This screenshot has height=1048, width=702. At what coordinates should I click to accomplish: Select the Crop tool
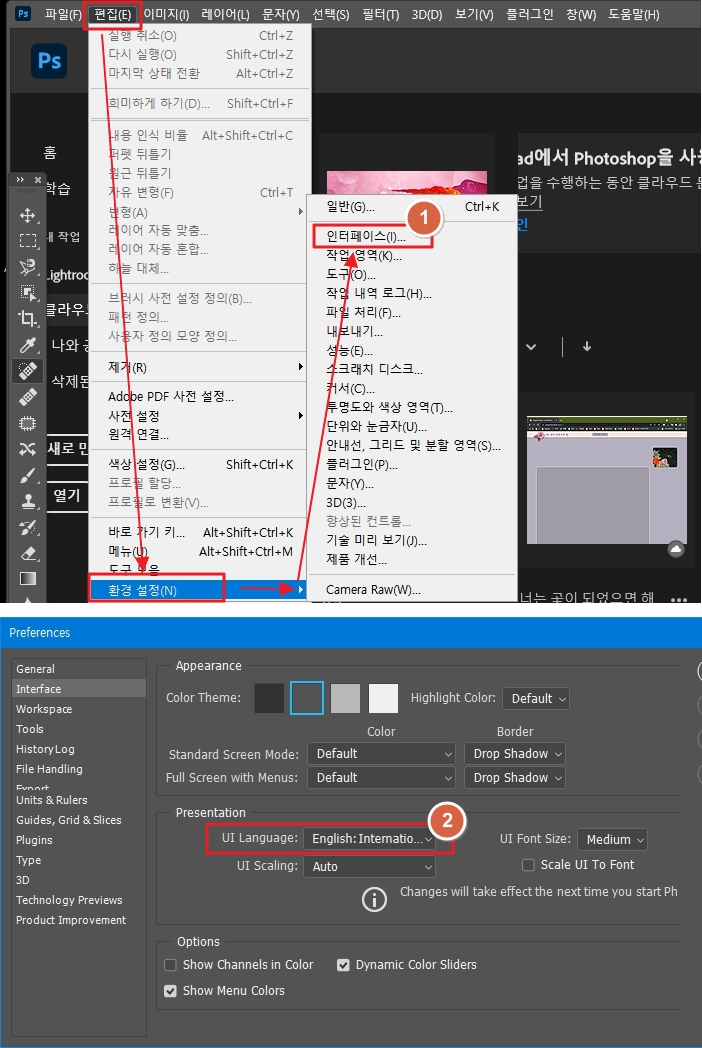coord(27,318)
